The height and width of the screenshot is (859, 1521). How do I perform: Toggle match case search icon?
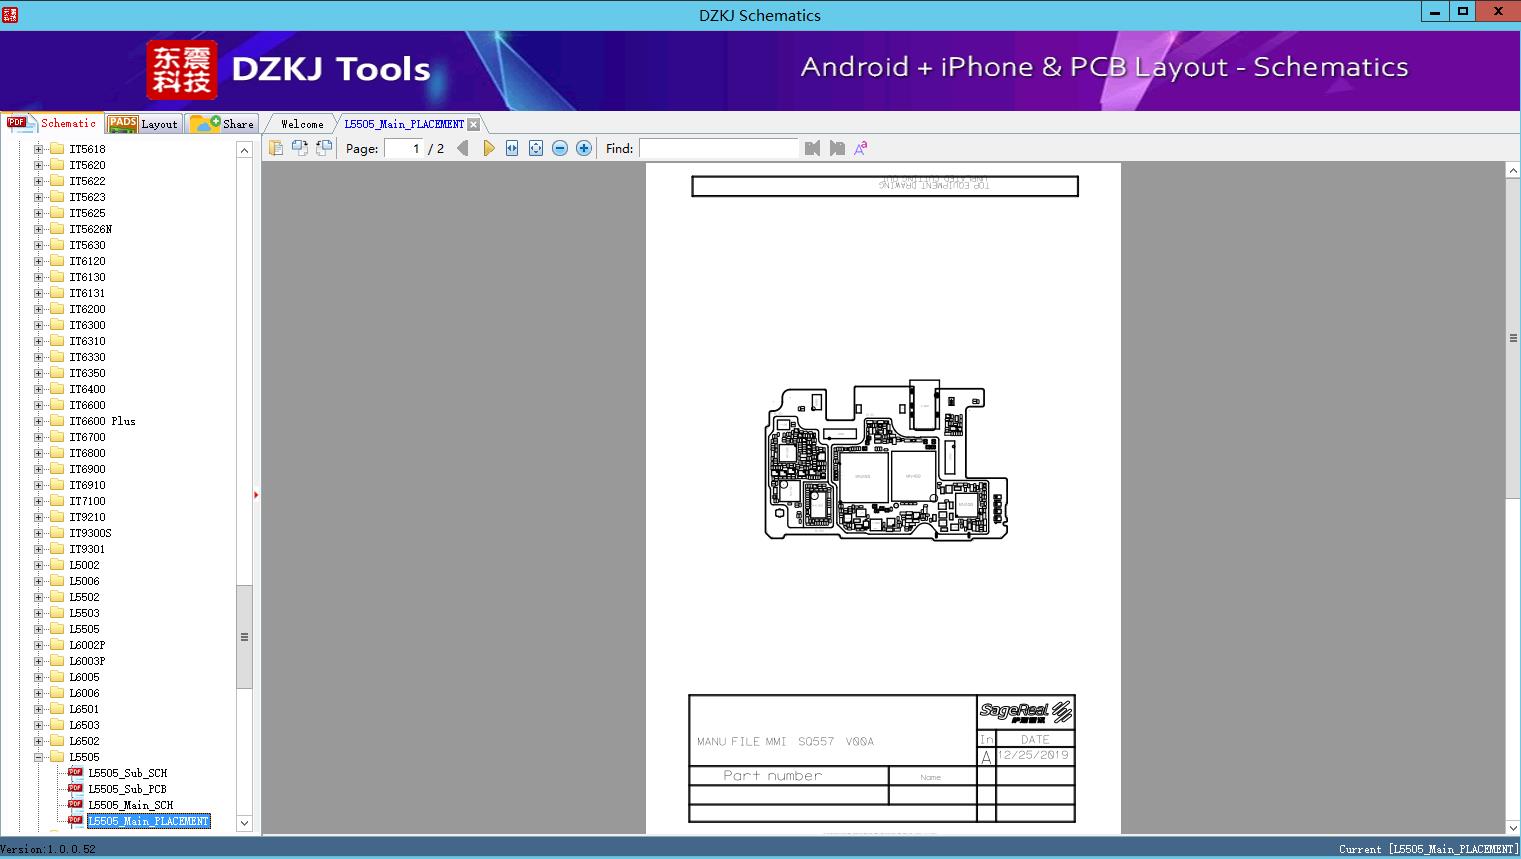point(860,148)
